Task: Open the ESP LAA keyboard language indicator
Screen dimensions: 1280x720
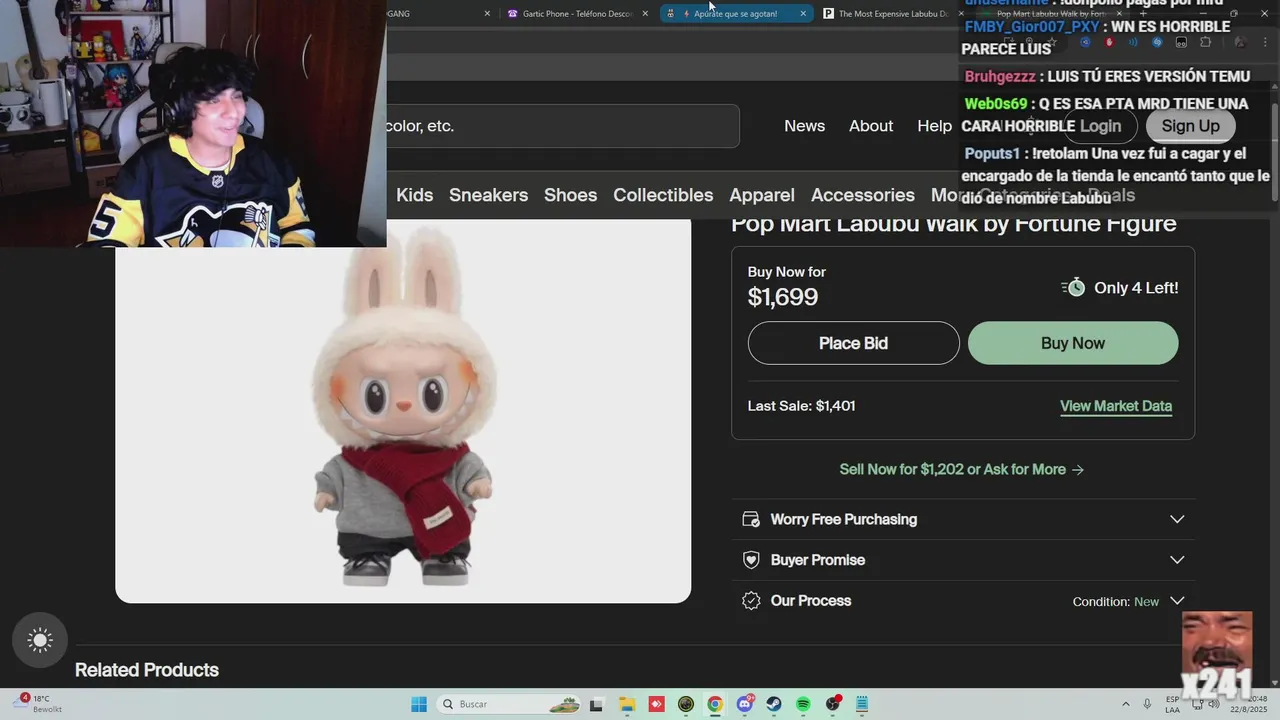Action: point(1172,704)
